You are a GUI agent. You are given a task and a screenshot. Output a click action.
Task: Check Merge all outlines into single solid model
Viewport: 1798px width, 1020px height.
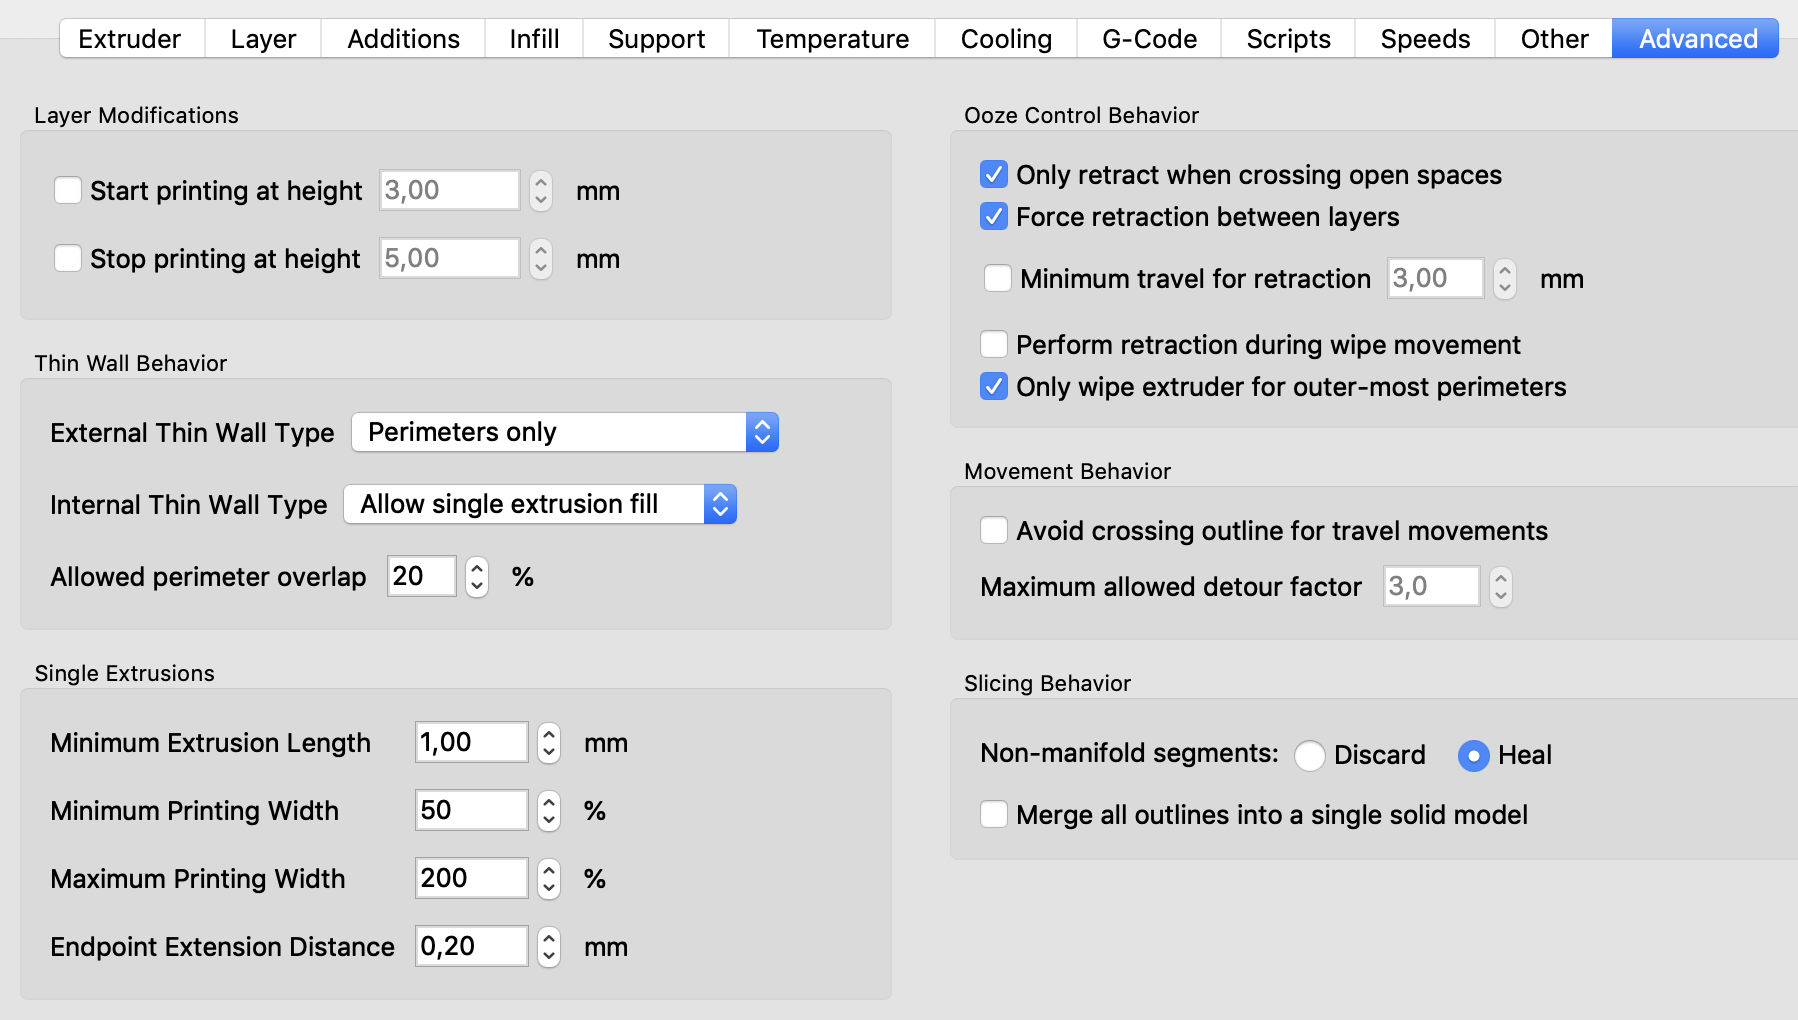994,814
